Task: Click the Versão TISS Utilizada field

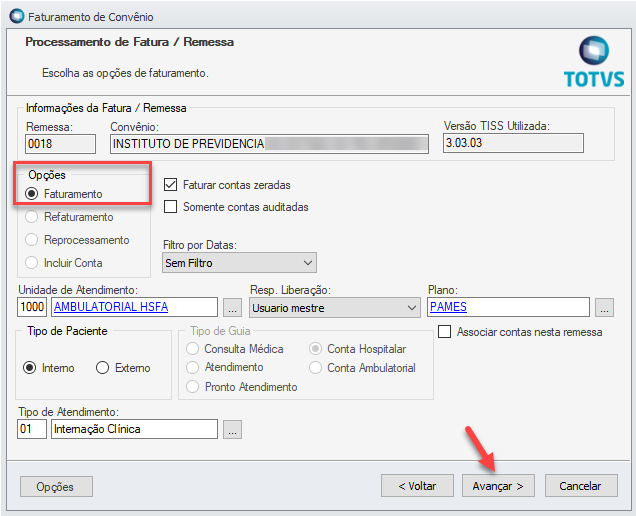Action: coord(514,143)
